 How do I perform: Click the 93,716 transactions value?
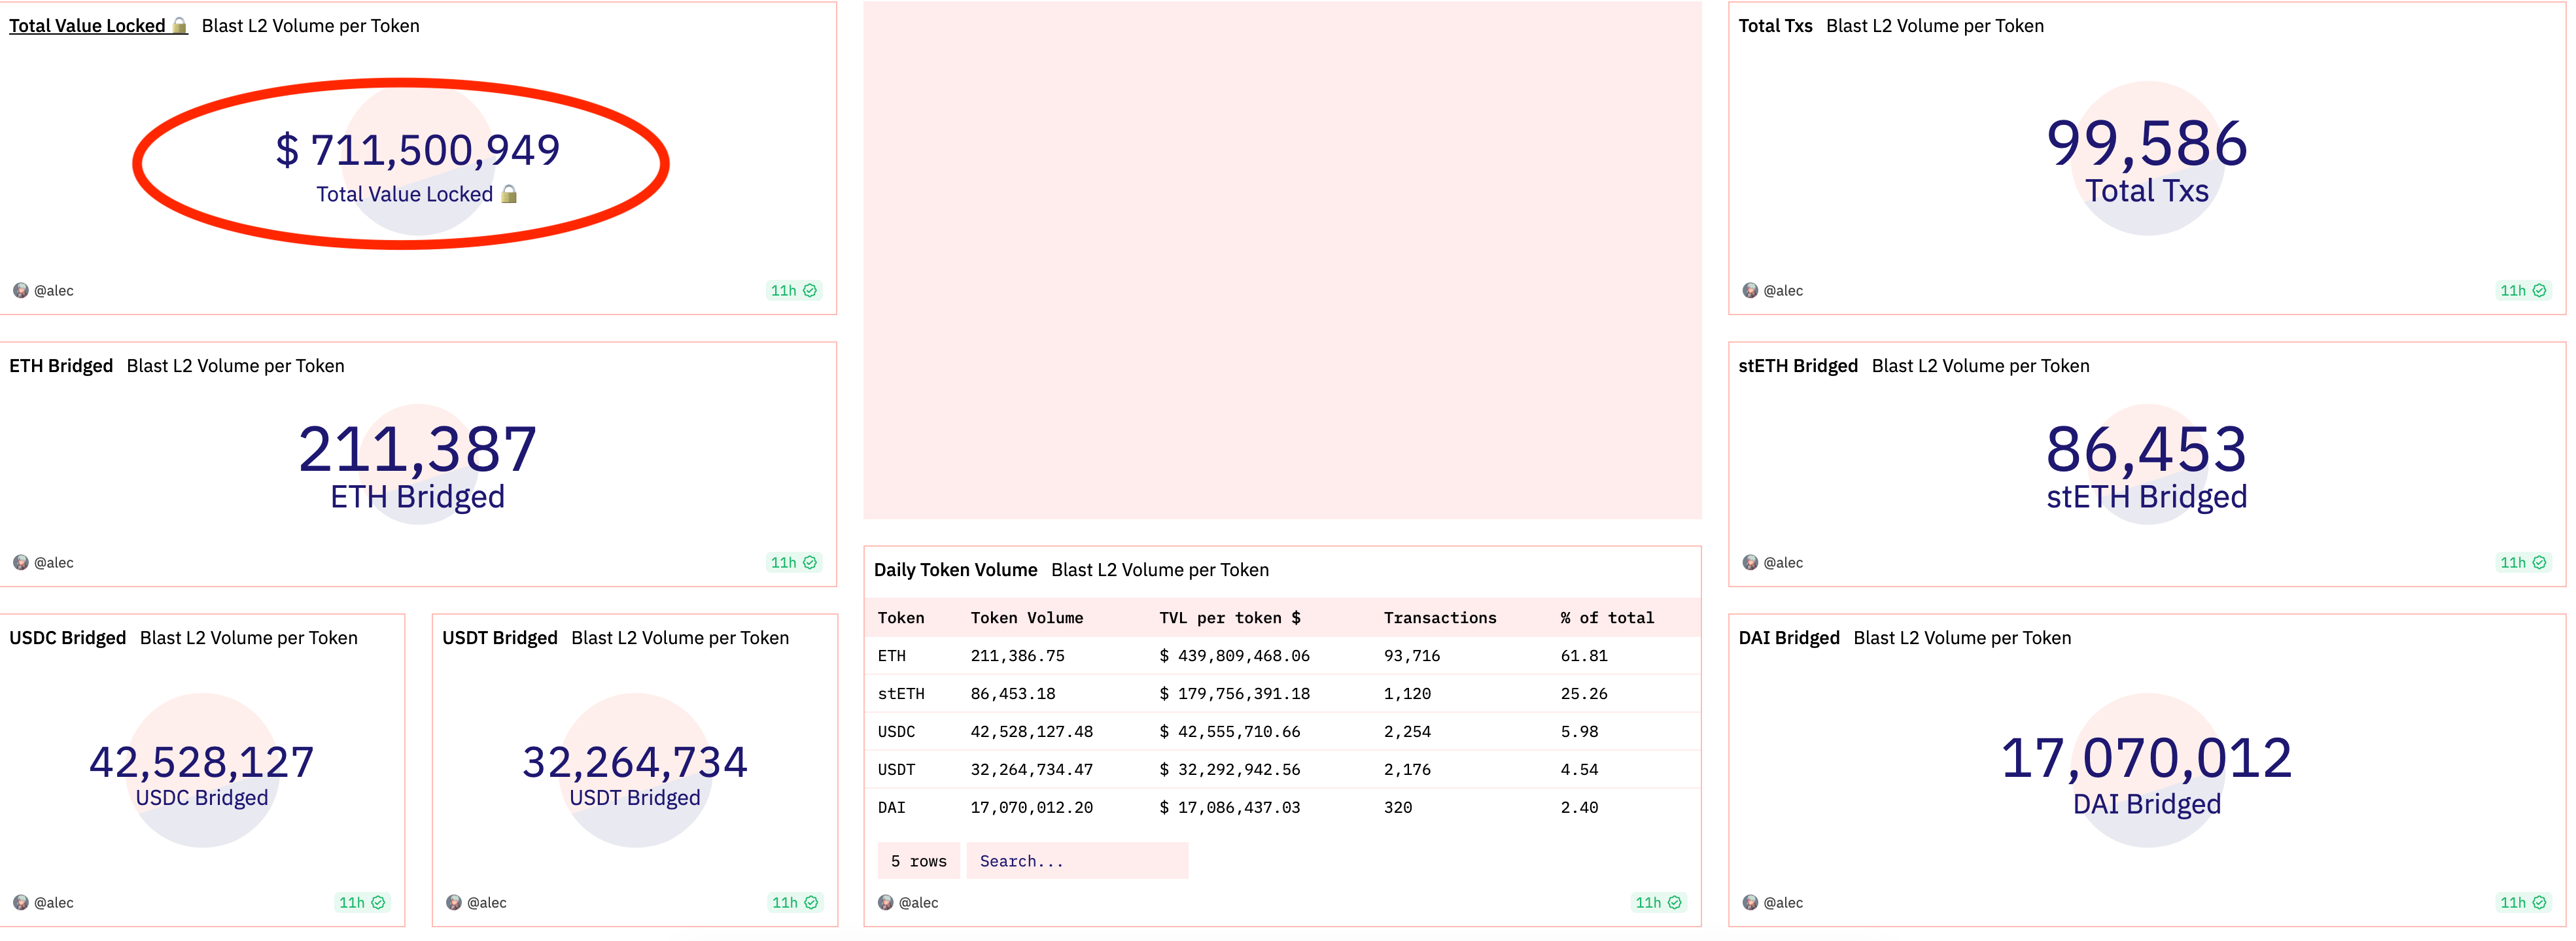click(x=1412, y=656)
